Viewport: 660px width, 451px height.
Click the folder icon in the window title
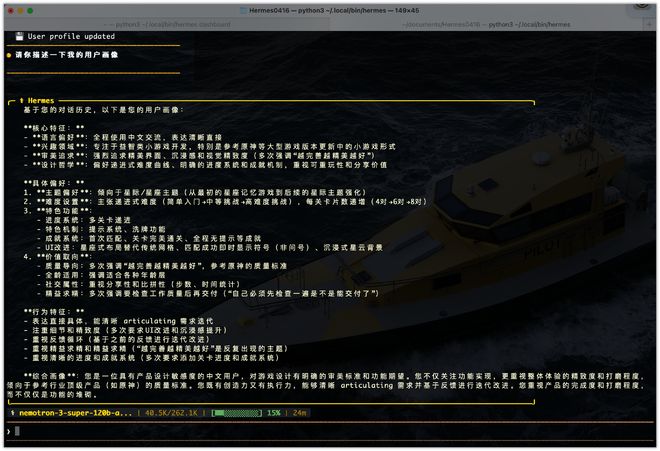(x=243, y=9)
